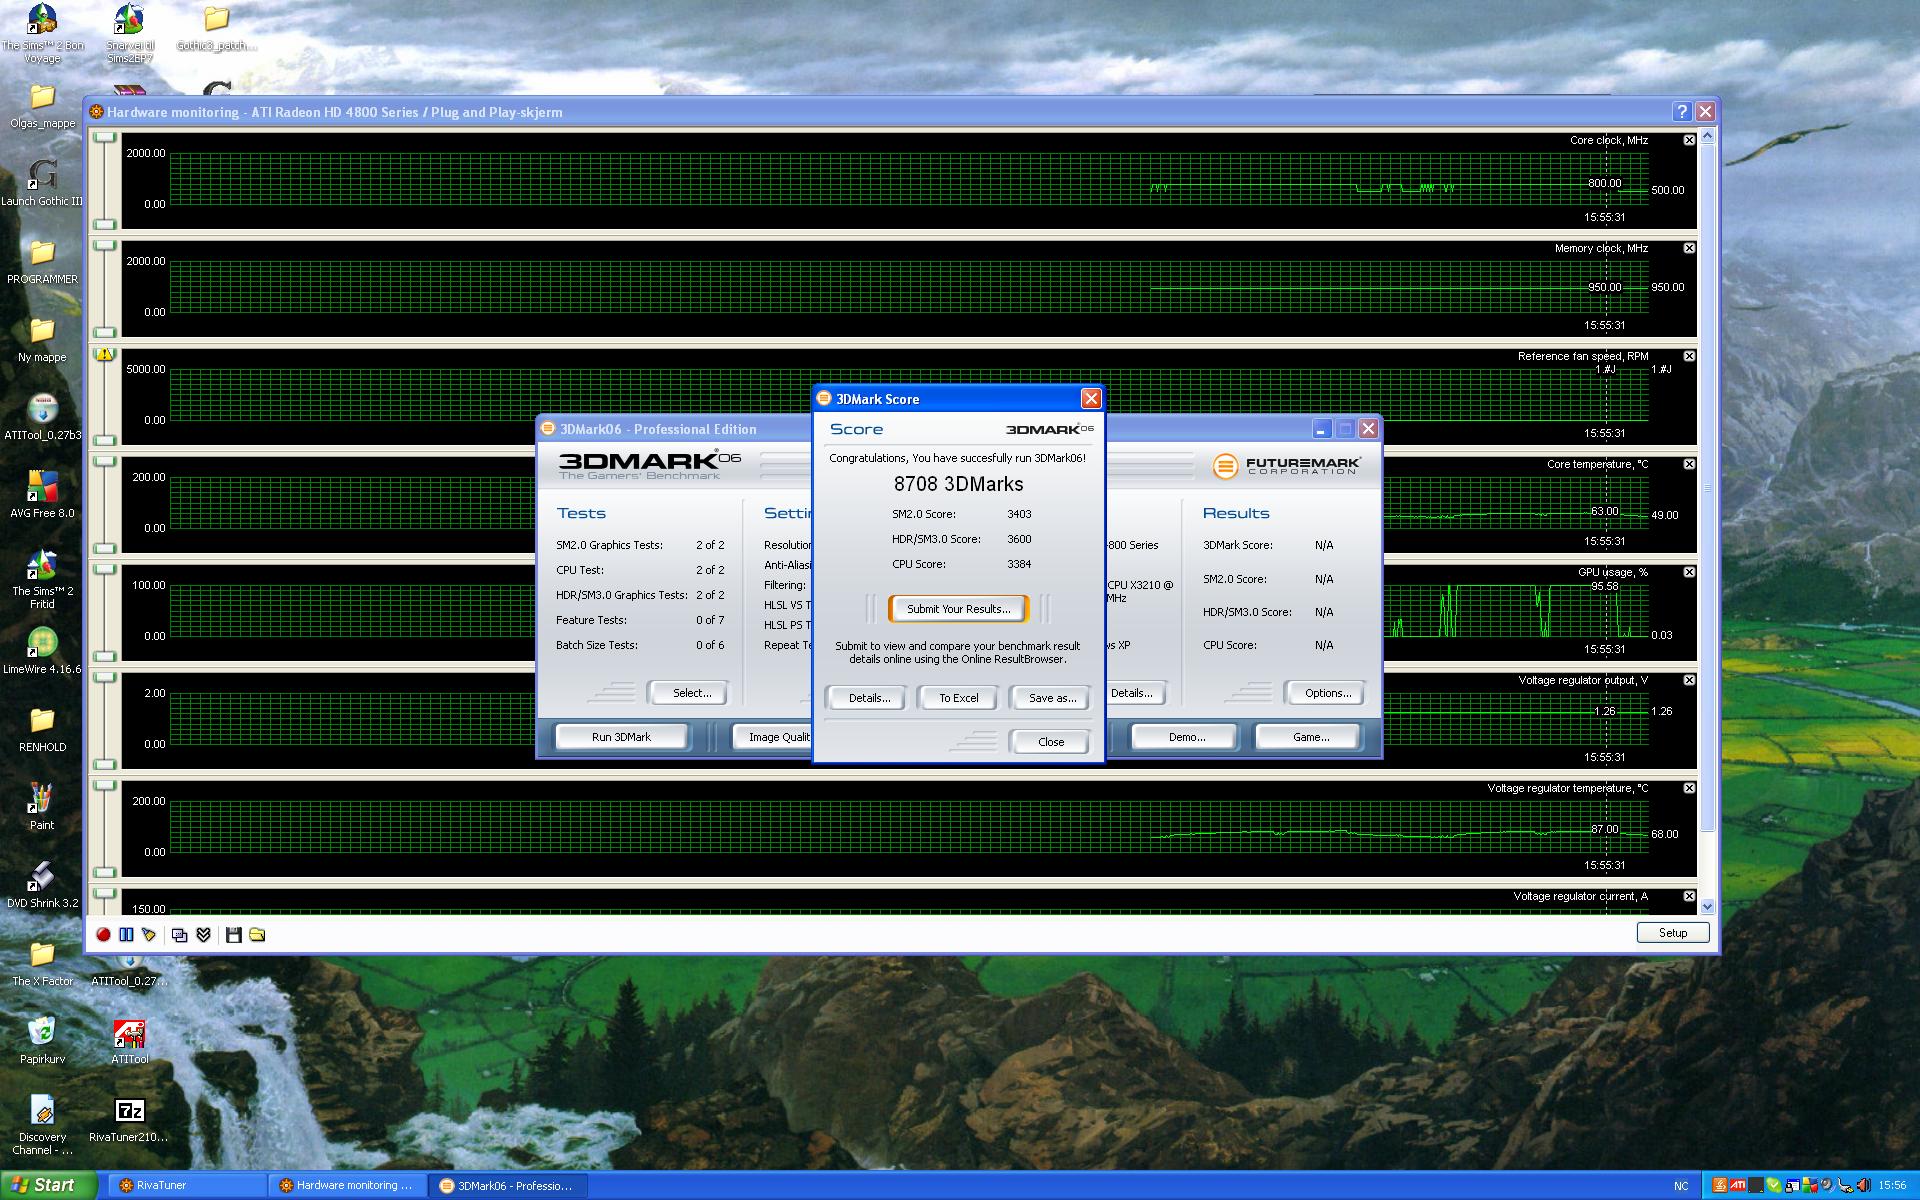The height and width of the screenshot is (1200, 1920).
Task: Select the Discovery Channel desktop shortcut
Action: point(42,1125)
